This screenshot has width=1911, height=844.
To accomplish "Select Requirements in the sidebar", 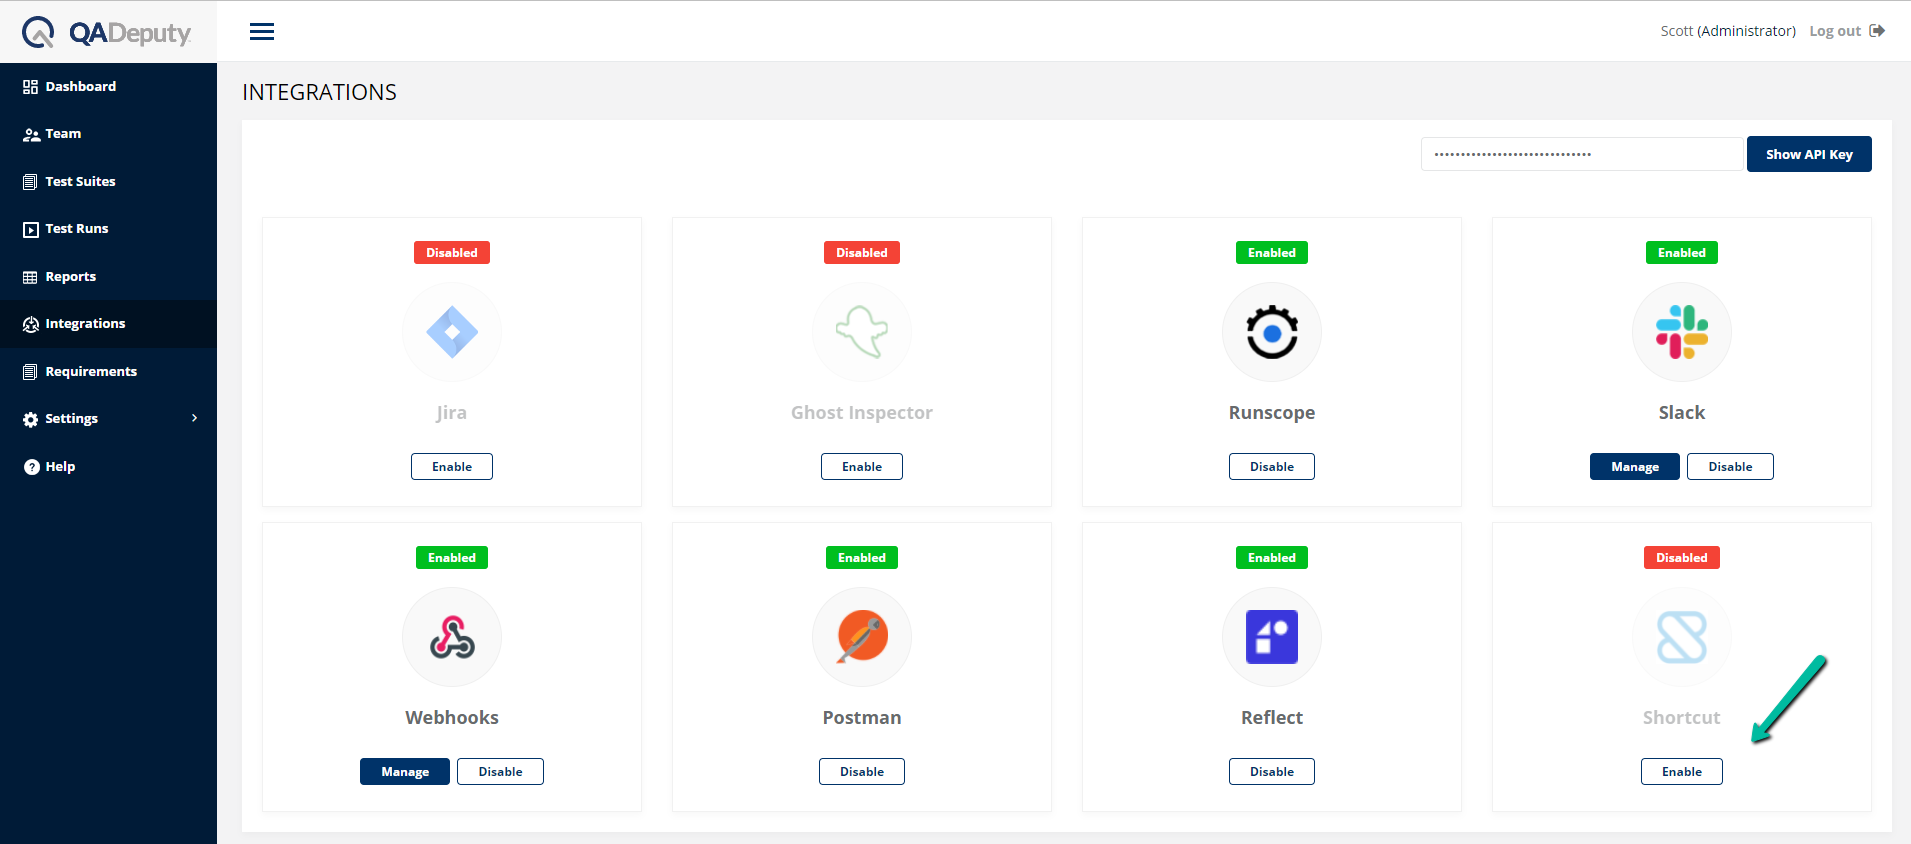I will click(108, 372).
